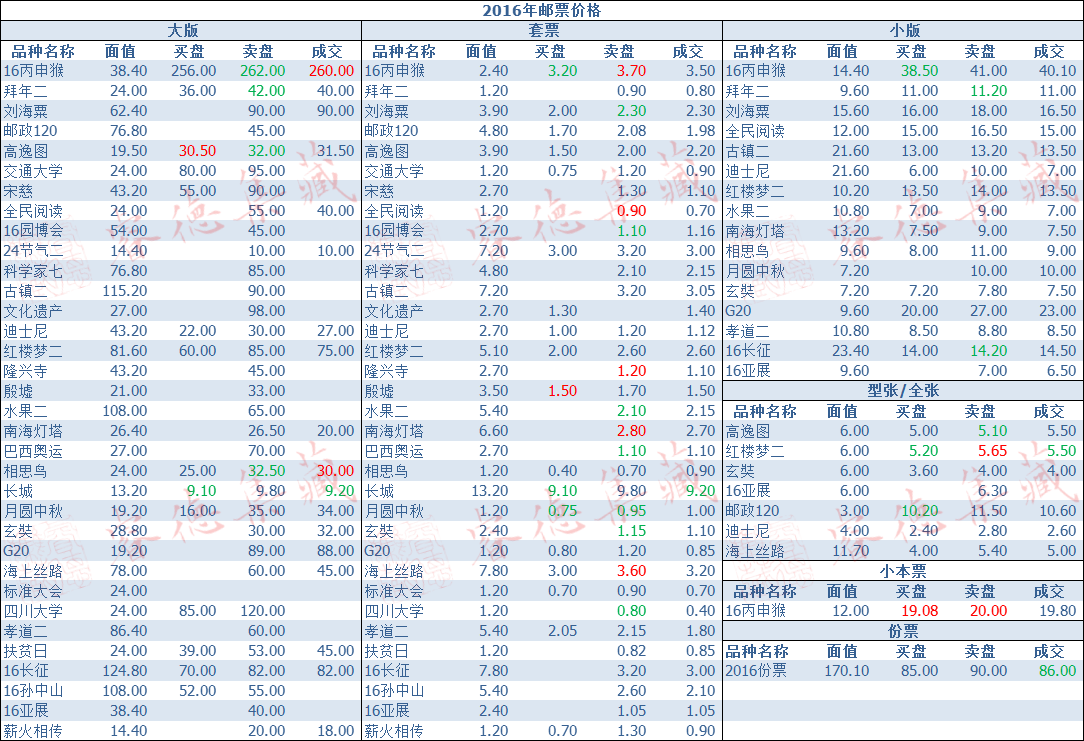
Task: Select the 套票 section header
Action: 543,30
